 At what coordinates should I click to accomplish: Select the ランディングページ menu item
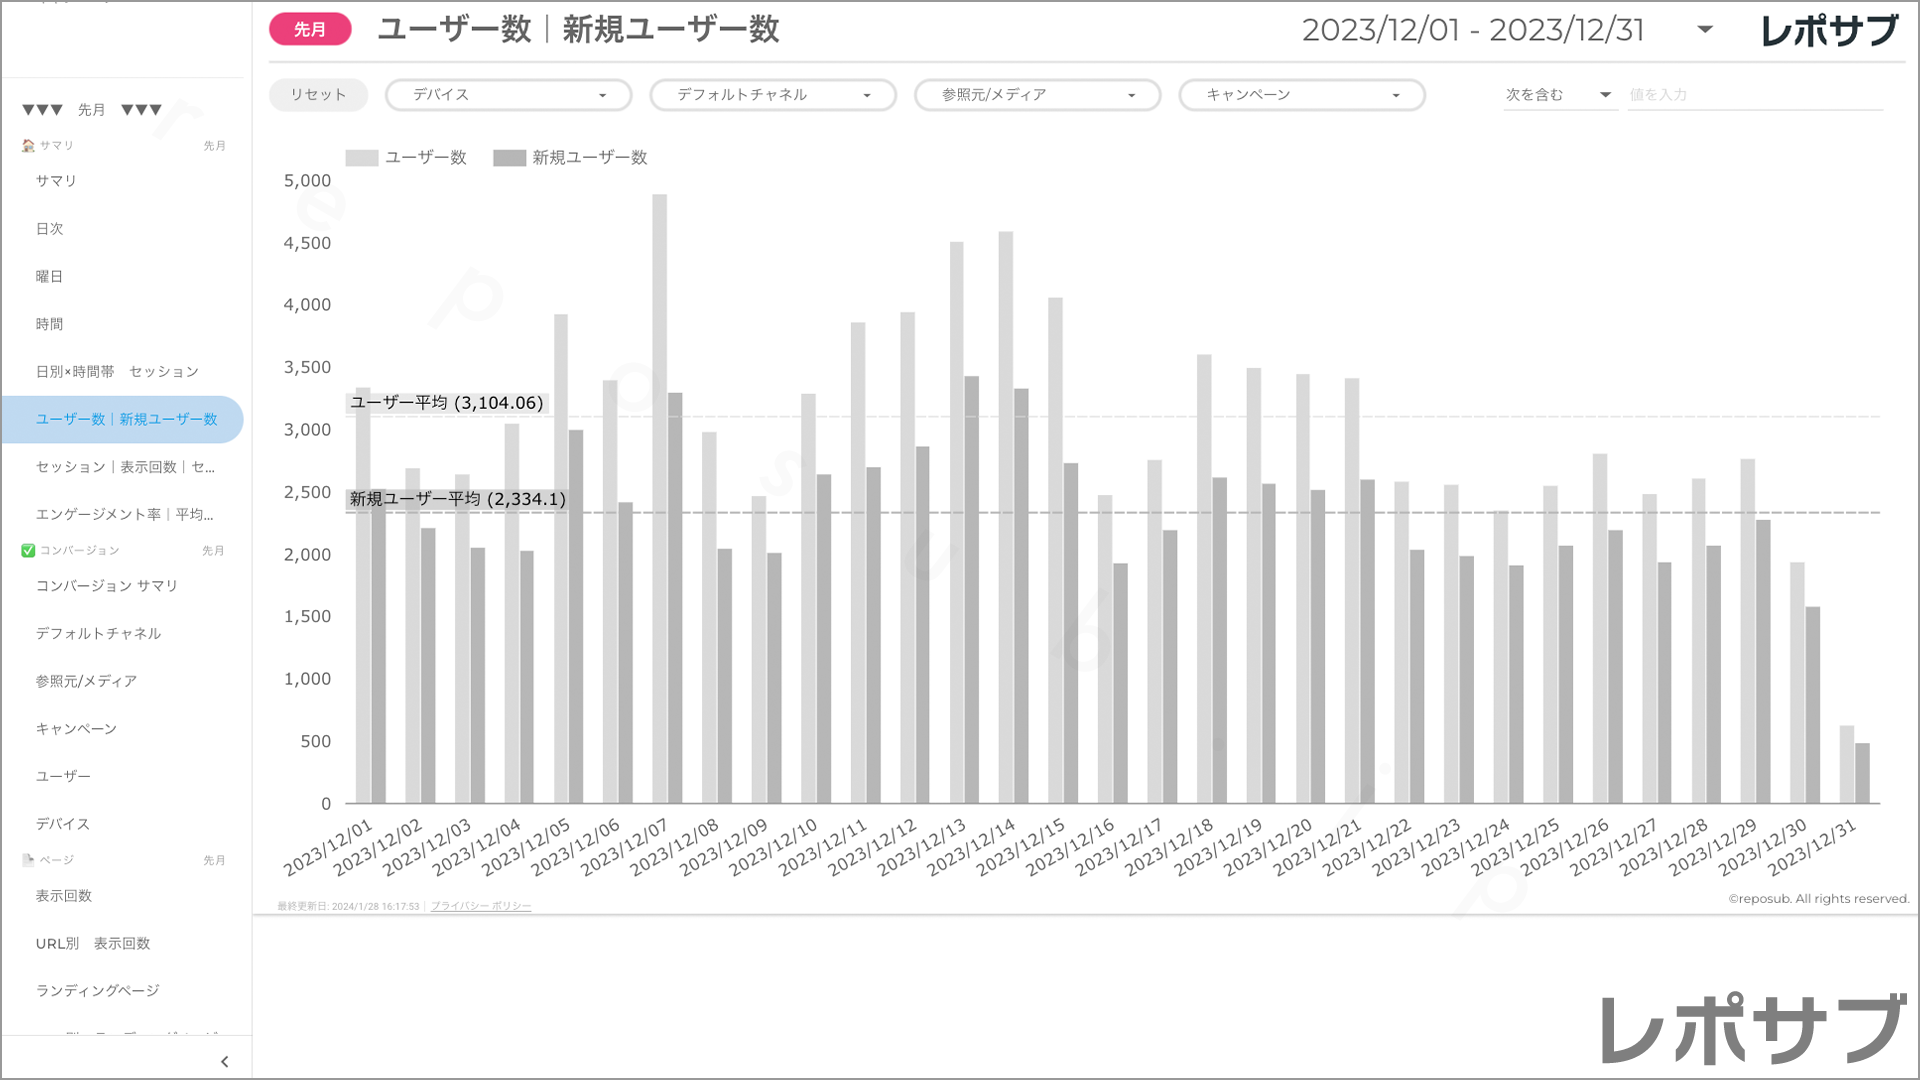click(98, 991)
